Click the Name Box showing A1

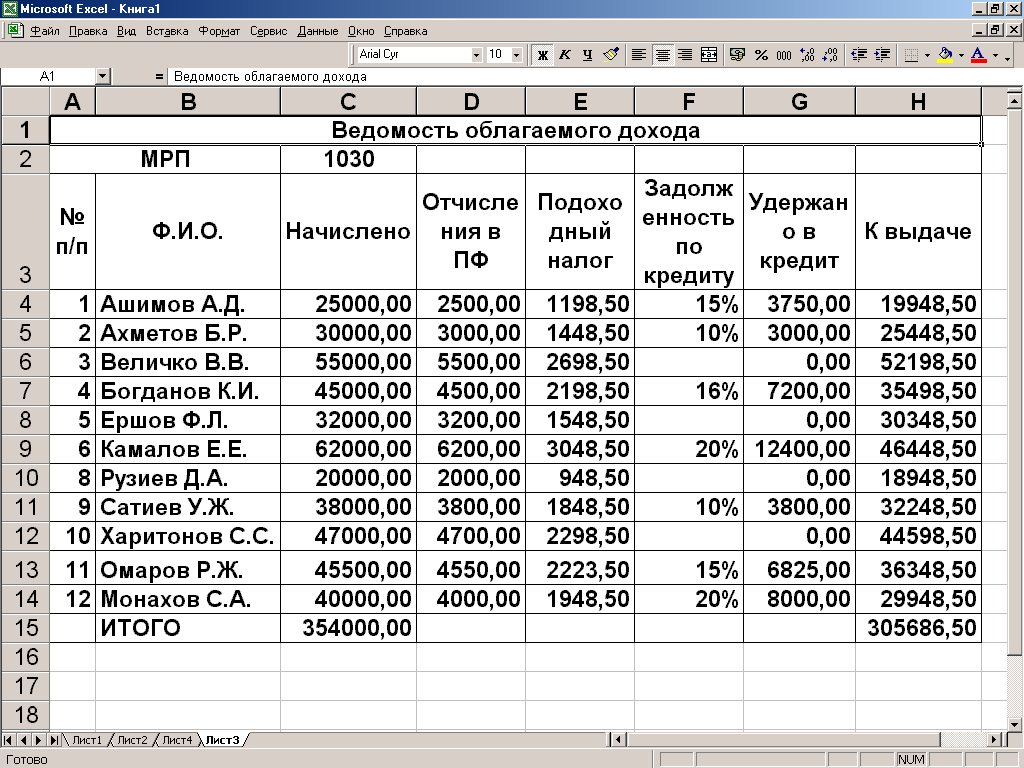coord(48,76)
